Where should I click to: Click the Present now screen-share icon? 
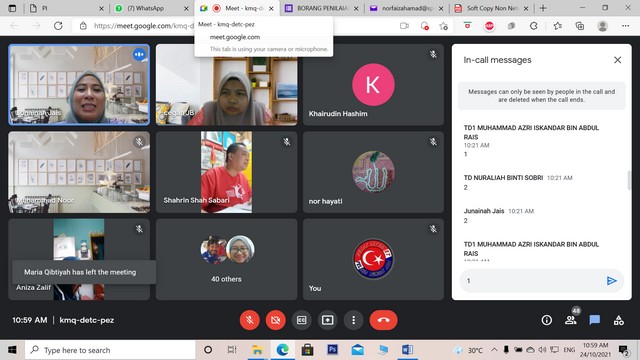[327, 320]
